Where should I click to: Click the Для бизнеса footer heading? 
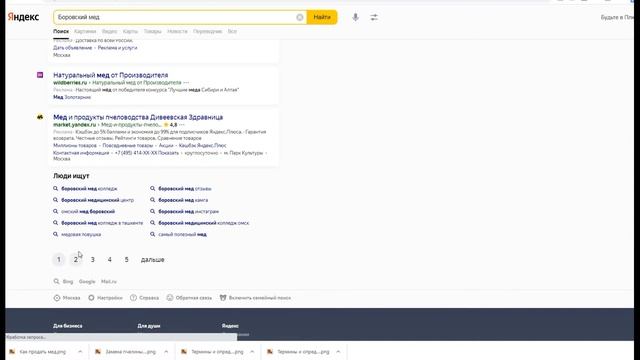[68, 326]
